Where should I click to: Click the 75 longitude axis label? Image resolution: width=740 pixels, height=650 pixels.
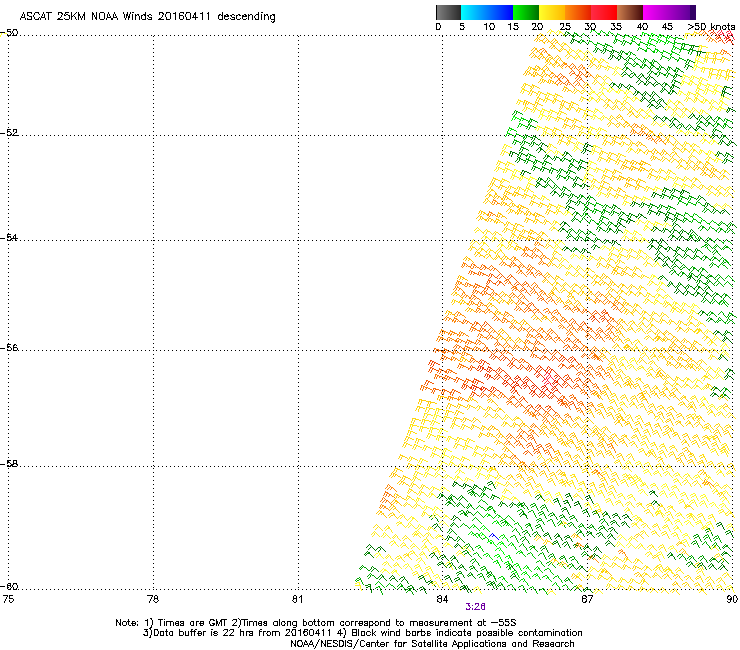click(8, 599)
